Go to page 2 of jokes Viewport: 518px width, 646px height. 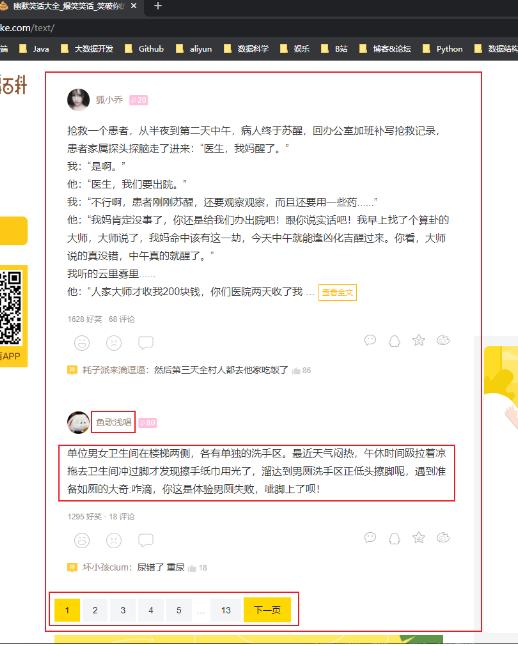tap(95, 610)
